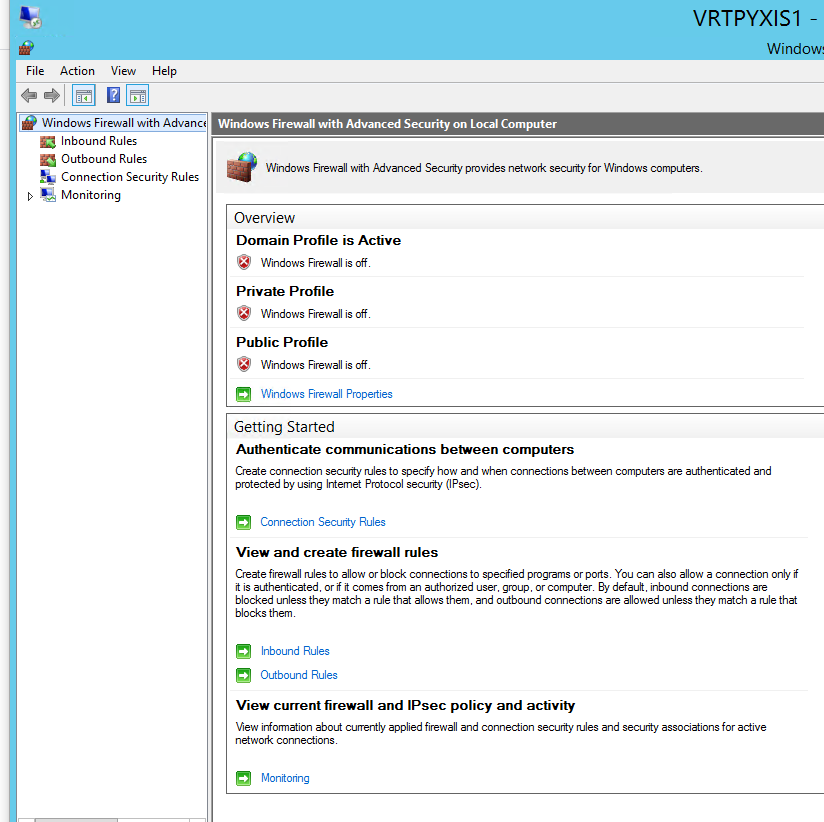Toggle the Show/Hide Console Tree button
The image size is (824, 822).
coord(84,96)
